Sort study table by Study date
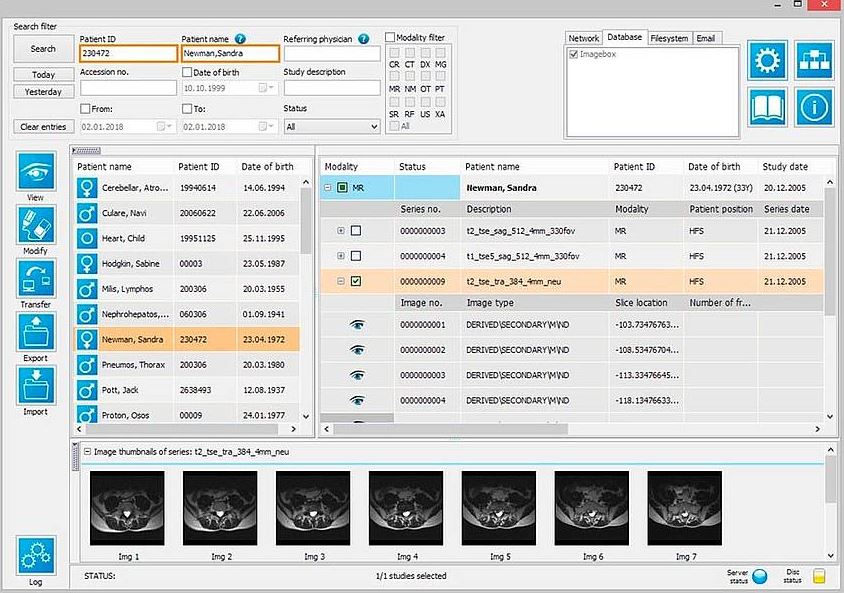 [785, 167]
